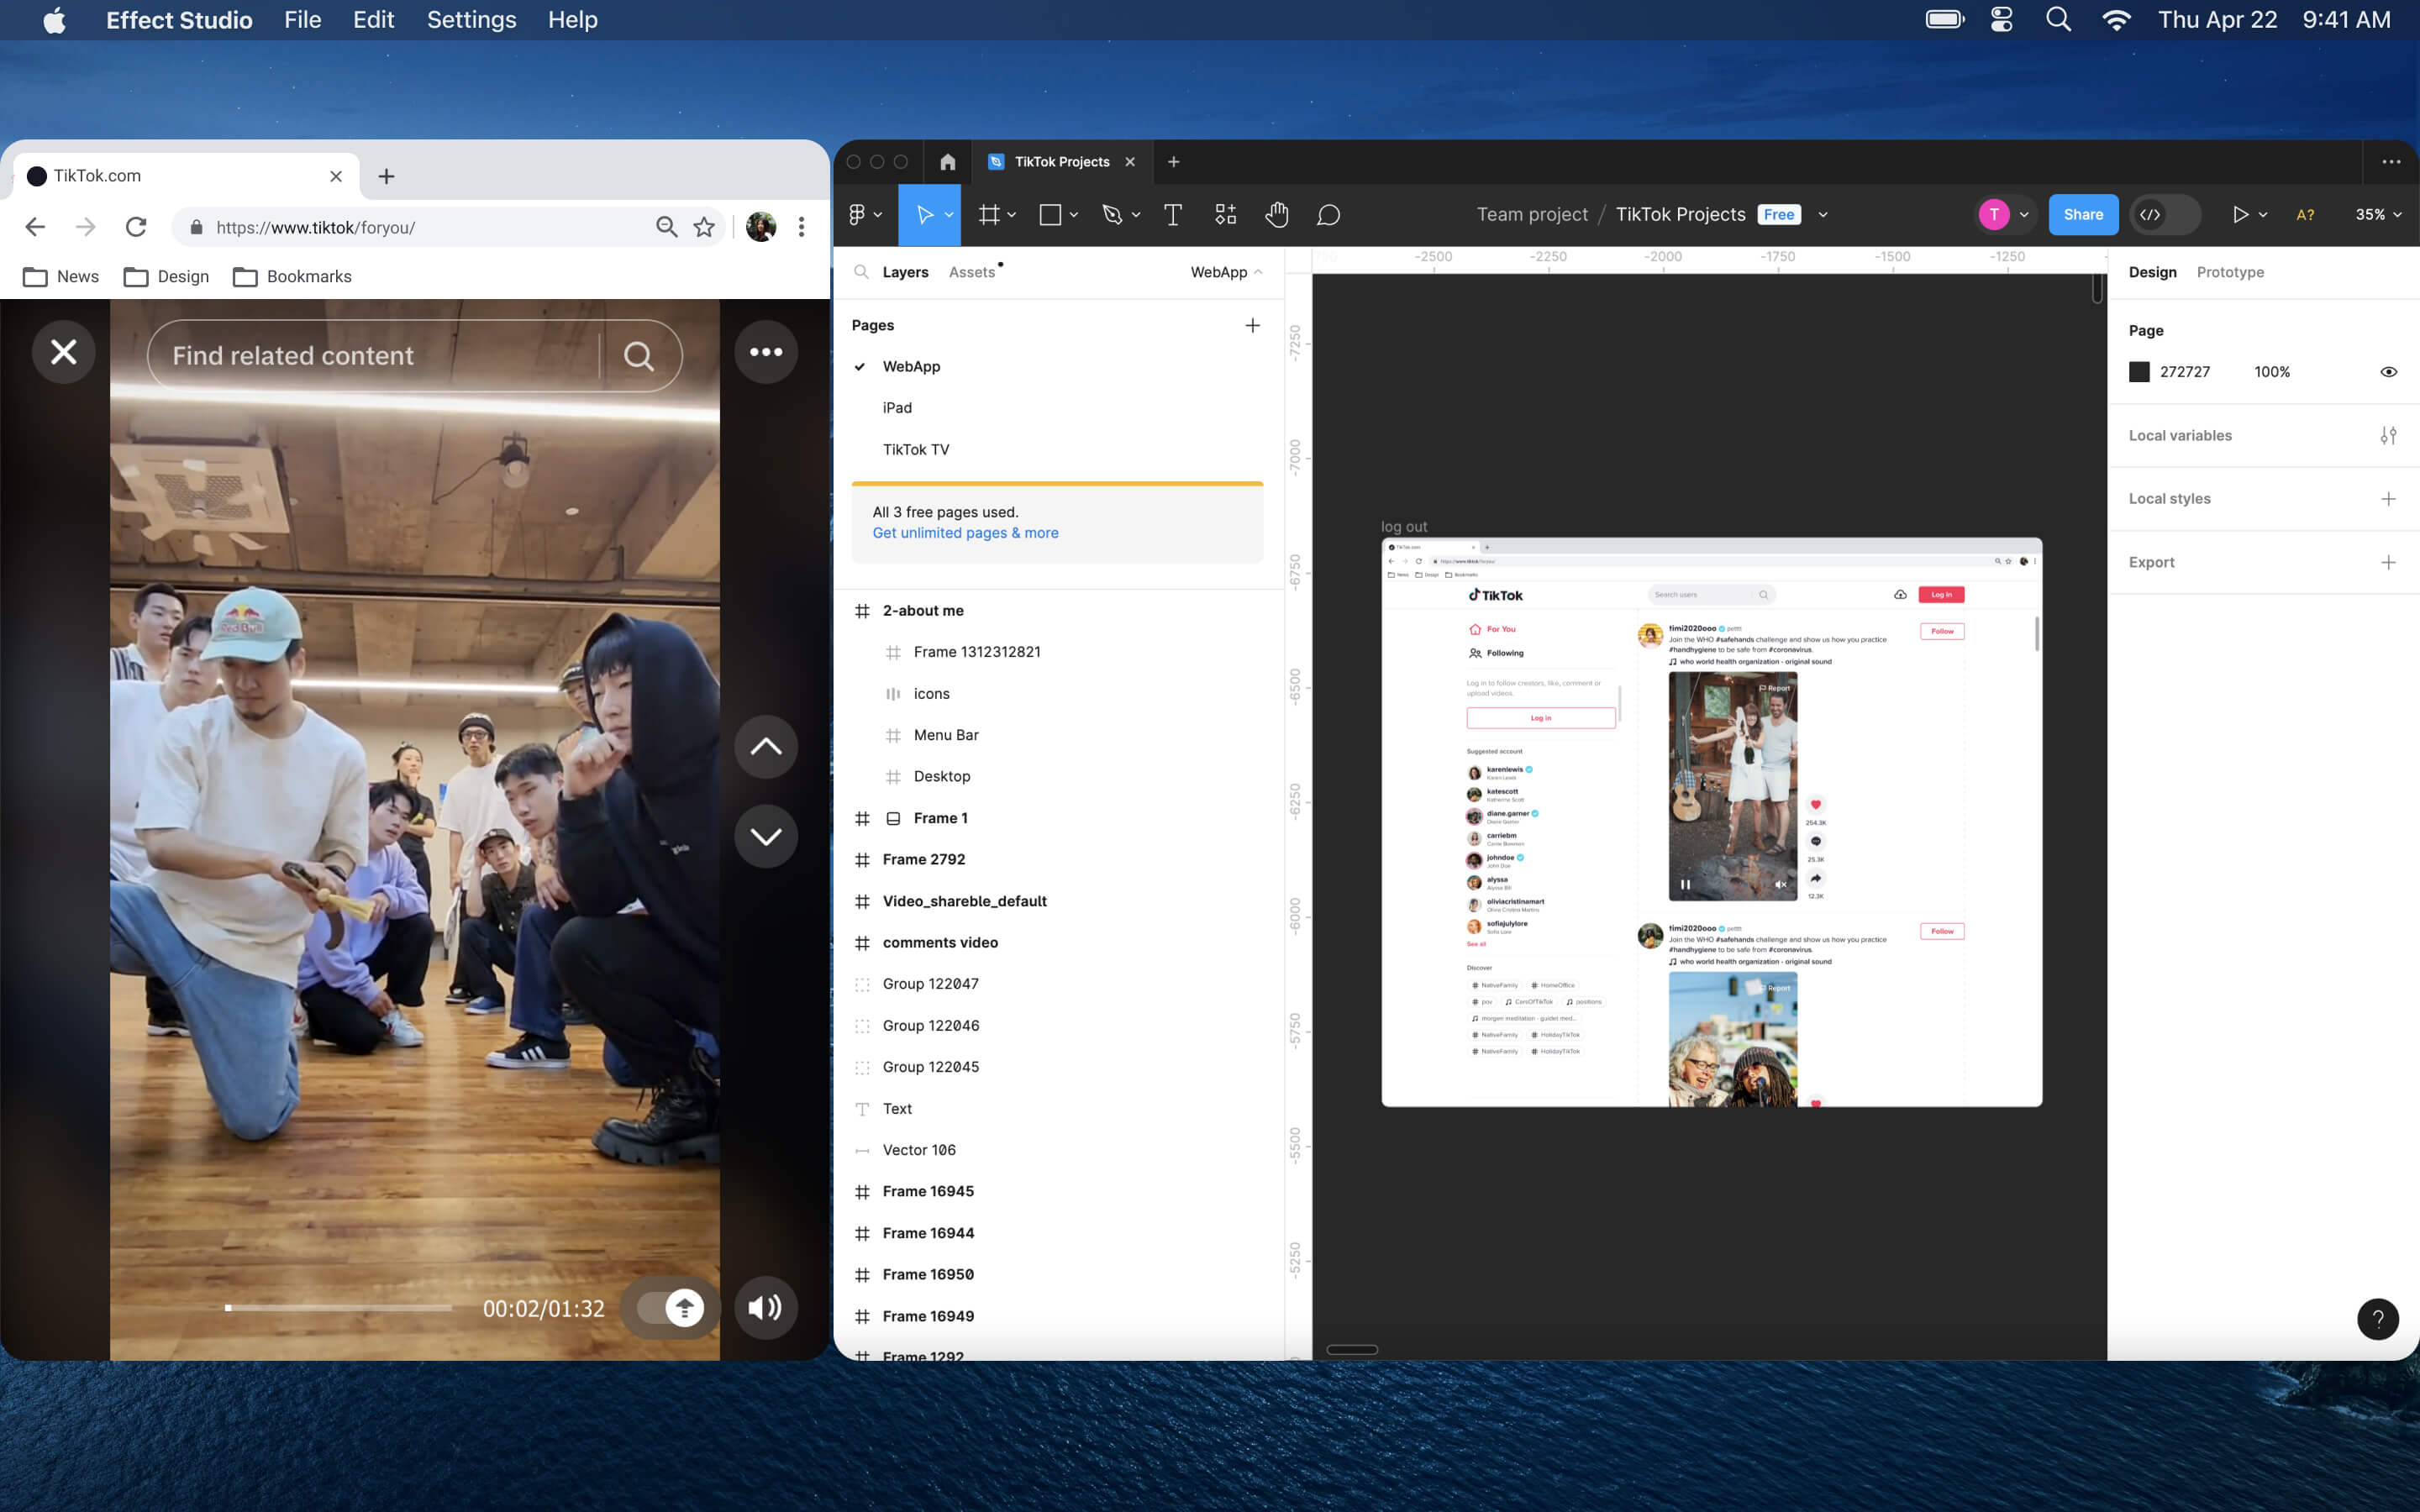
Task: Toggle the auto-scroll switch on video
Action: (x=670, y=1307)
